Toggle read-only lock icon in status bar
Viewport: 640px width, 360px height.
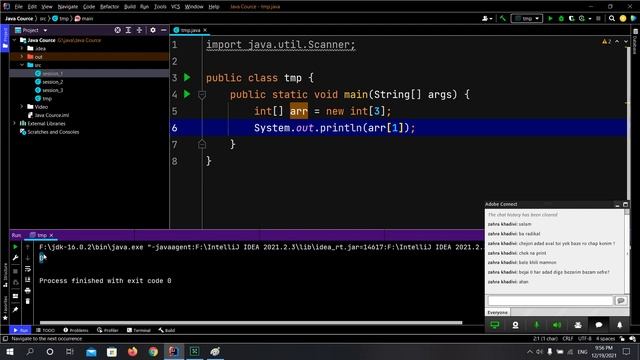622,339
